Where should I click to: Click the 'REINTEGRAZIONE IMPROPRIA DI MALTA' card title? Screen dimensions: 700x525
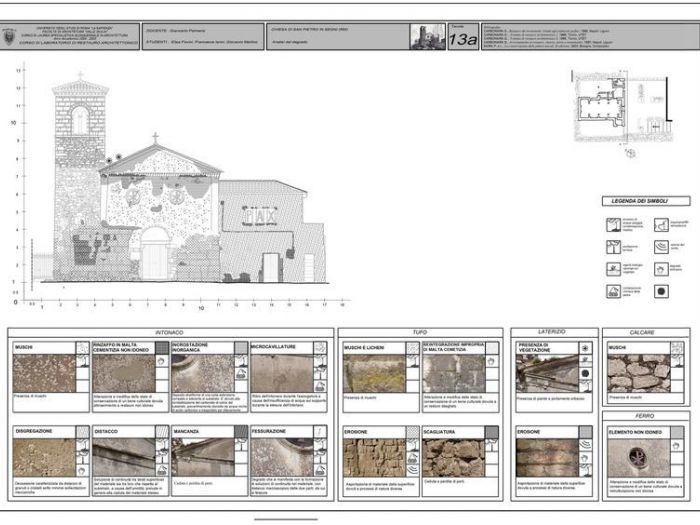coord(454,347)
